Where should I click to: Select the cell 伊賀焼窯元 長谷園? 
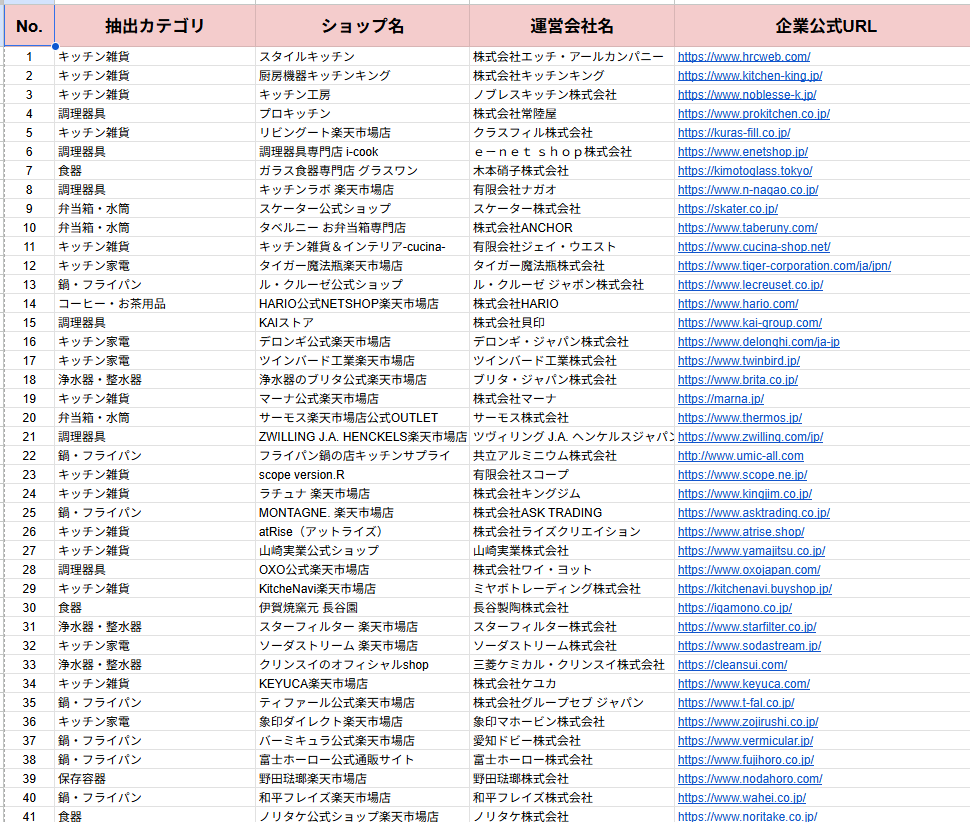pos(363,608)
